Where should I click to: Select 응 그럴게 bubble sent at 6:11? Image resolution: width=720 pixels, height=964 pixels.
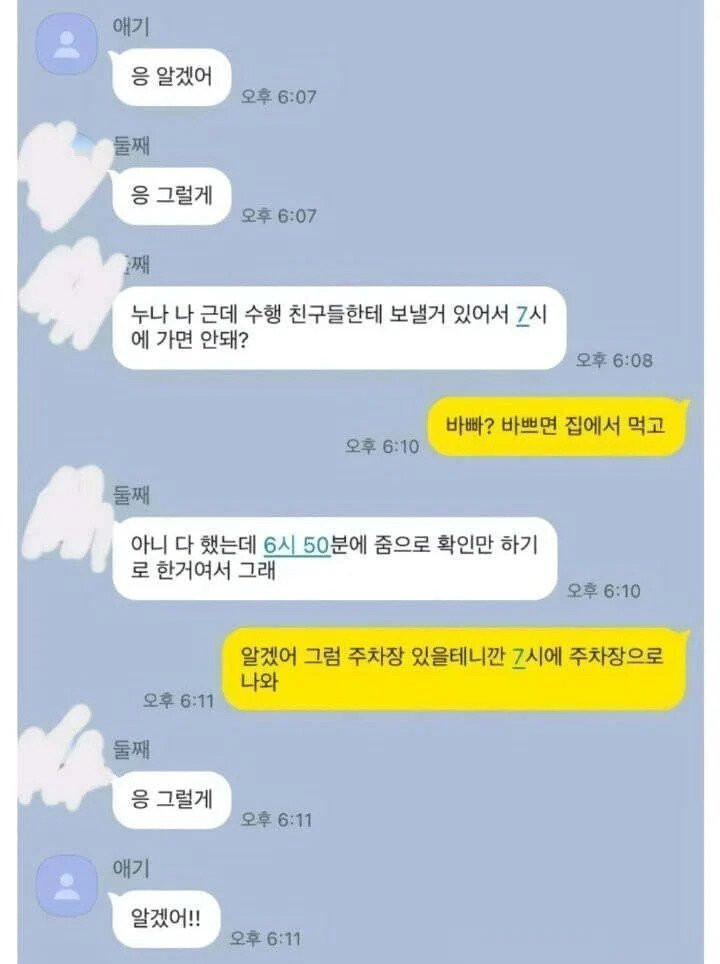(171, 799)
